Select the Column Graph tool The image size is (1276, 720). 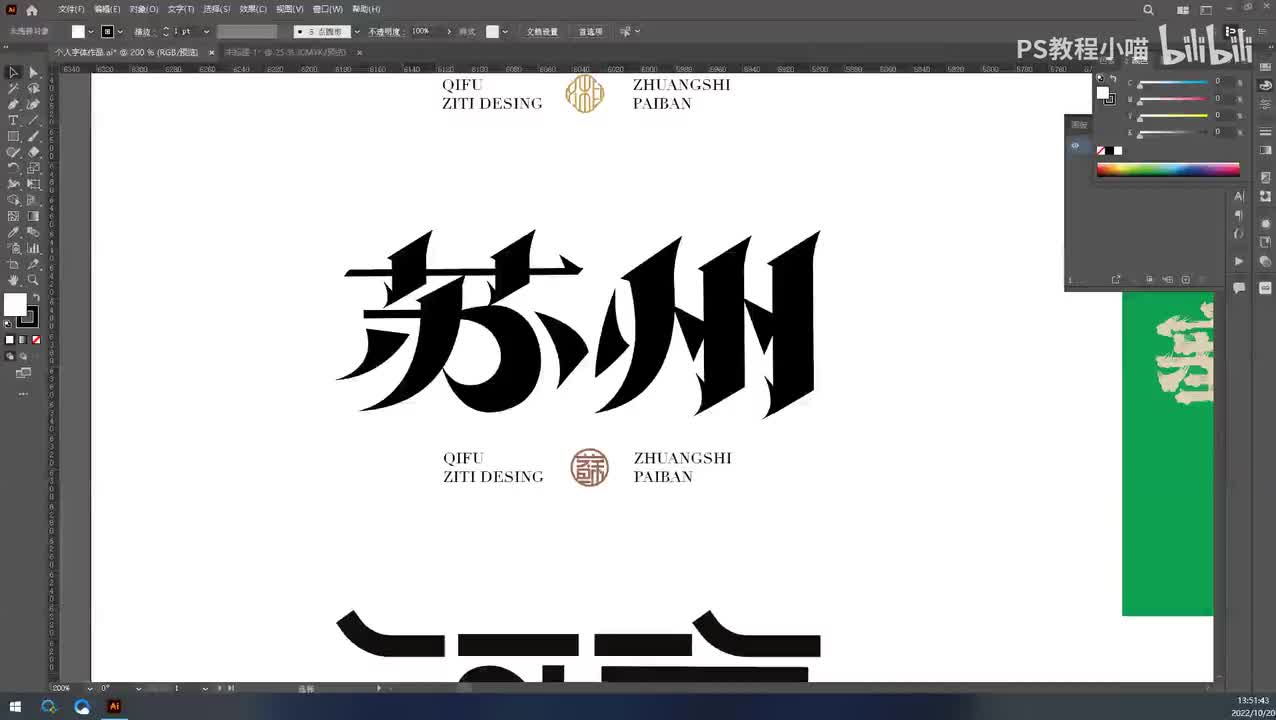tap(33, 248)
